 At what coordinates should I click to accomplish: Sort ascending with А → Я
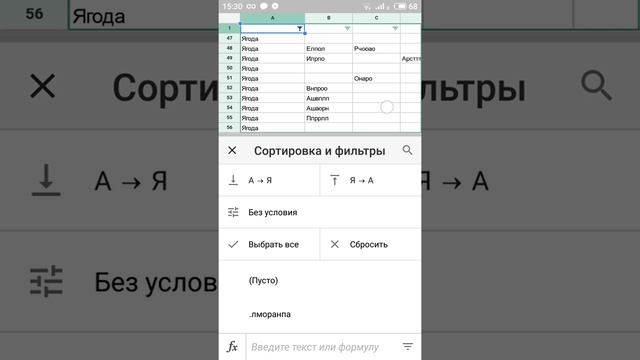tap(269, 180)
